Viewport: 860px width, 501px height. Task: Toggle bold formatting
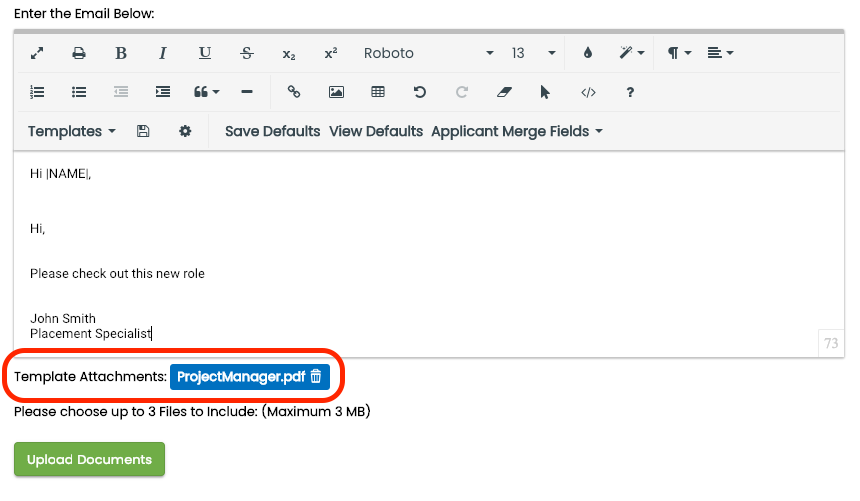point(121,53)
